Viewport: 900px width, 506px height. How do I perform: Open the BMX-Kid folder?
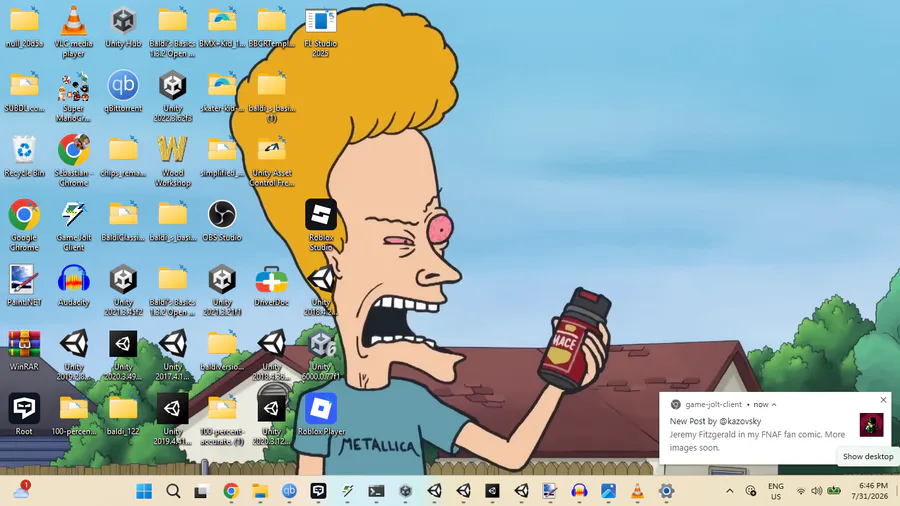(x=222, y=26)
